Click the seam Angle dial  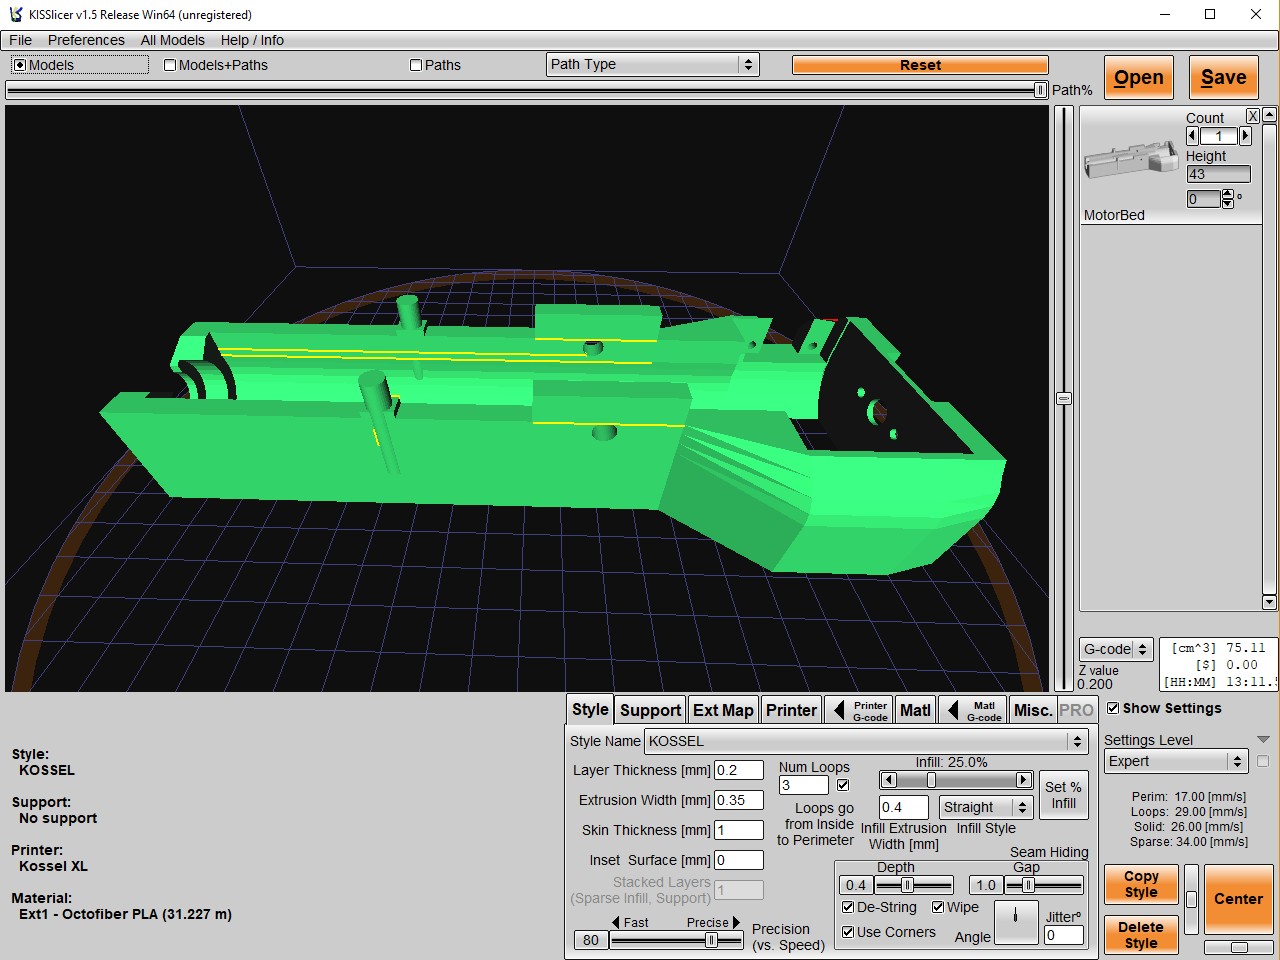pyautogui.click(x=1016, y=922)
